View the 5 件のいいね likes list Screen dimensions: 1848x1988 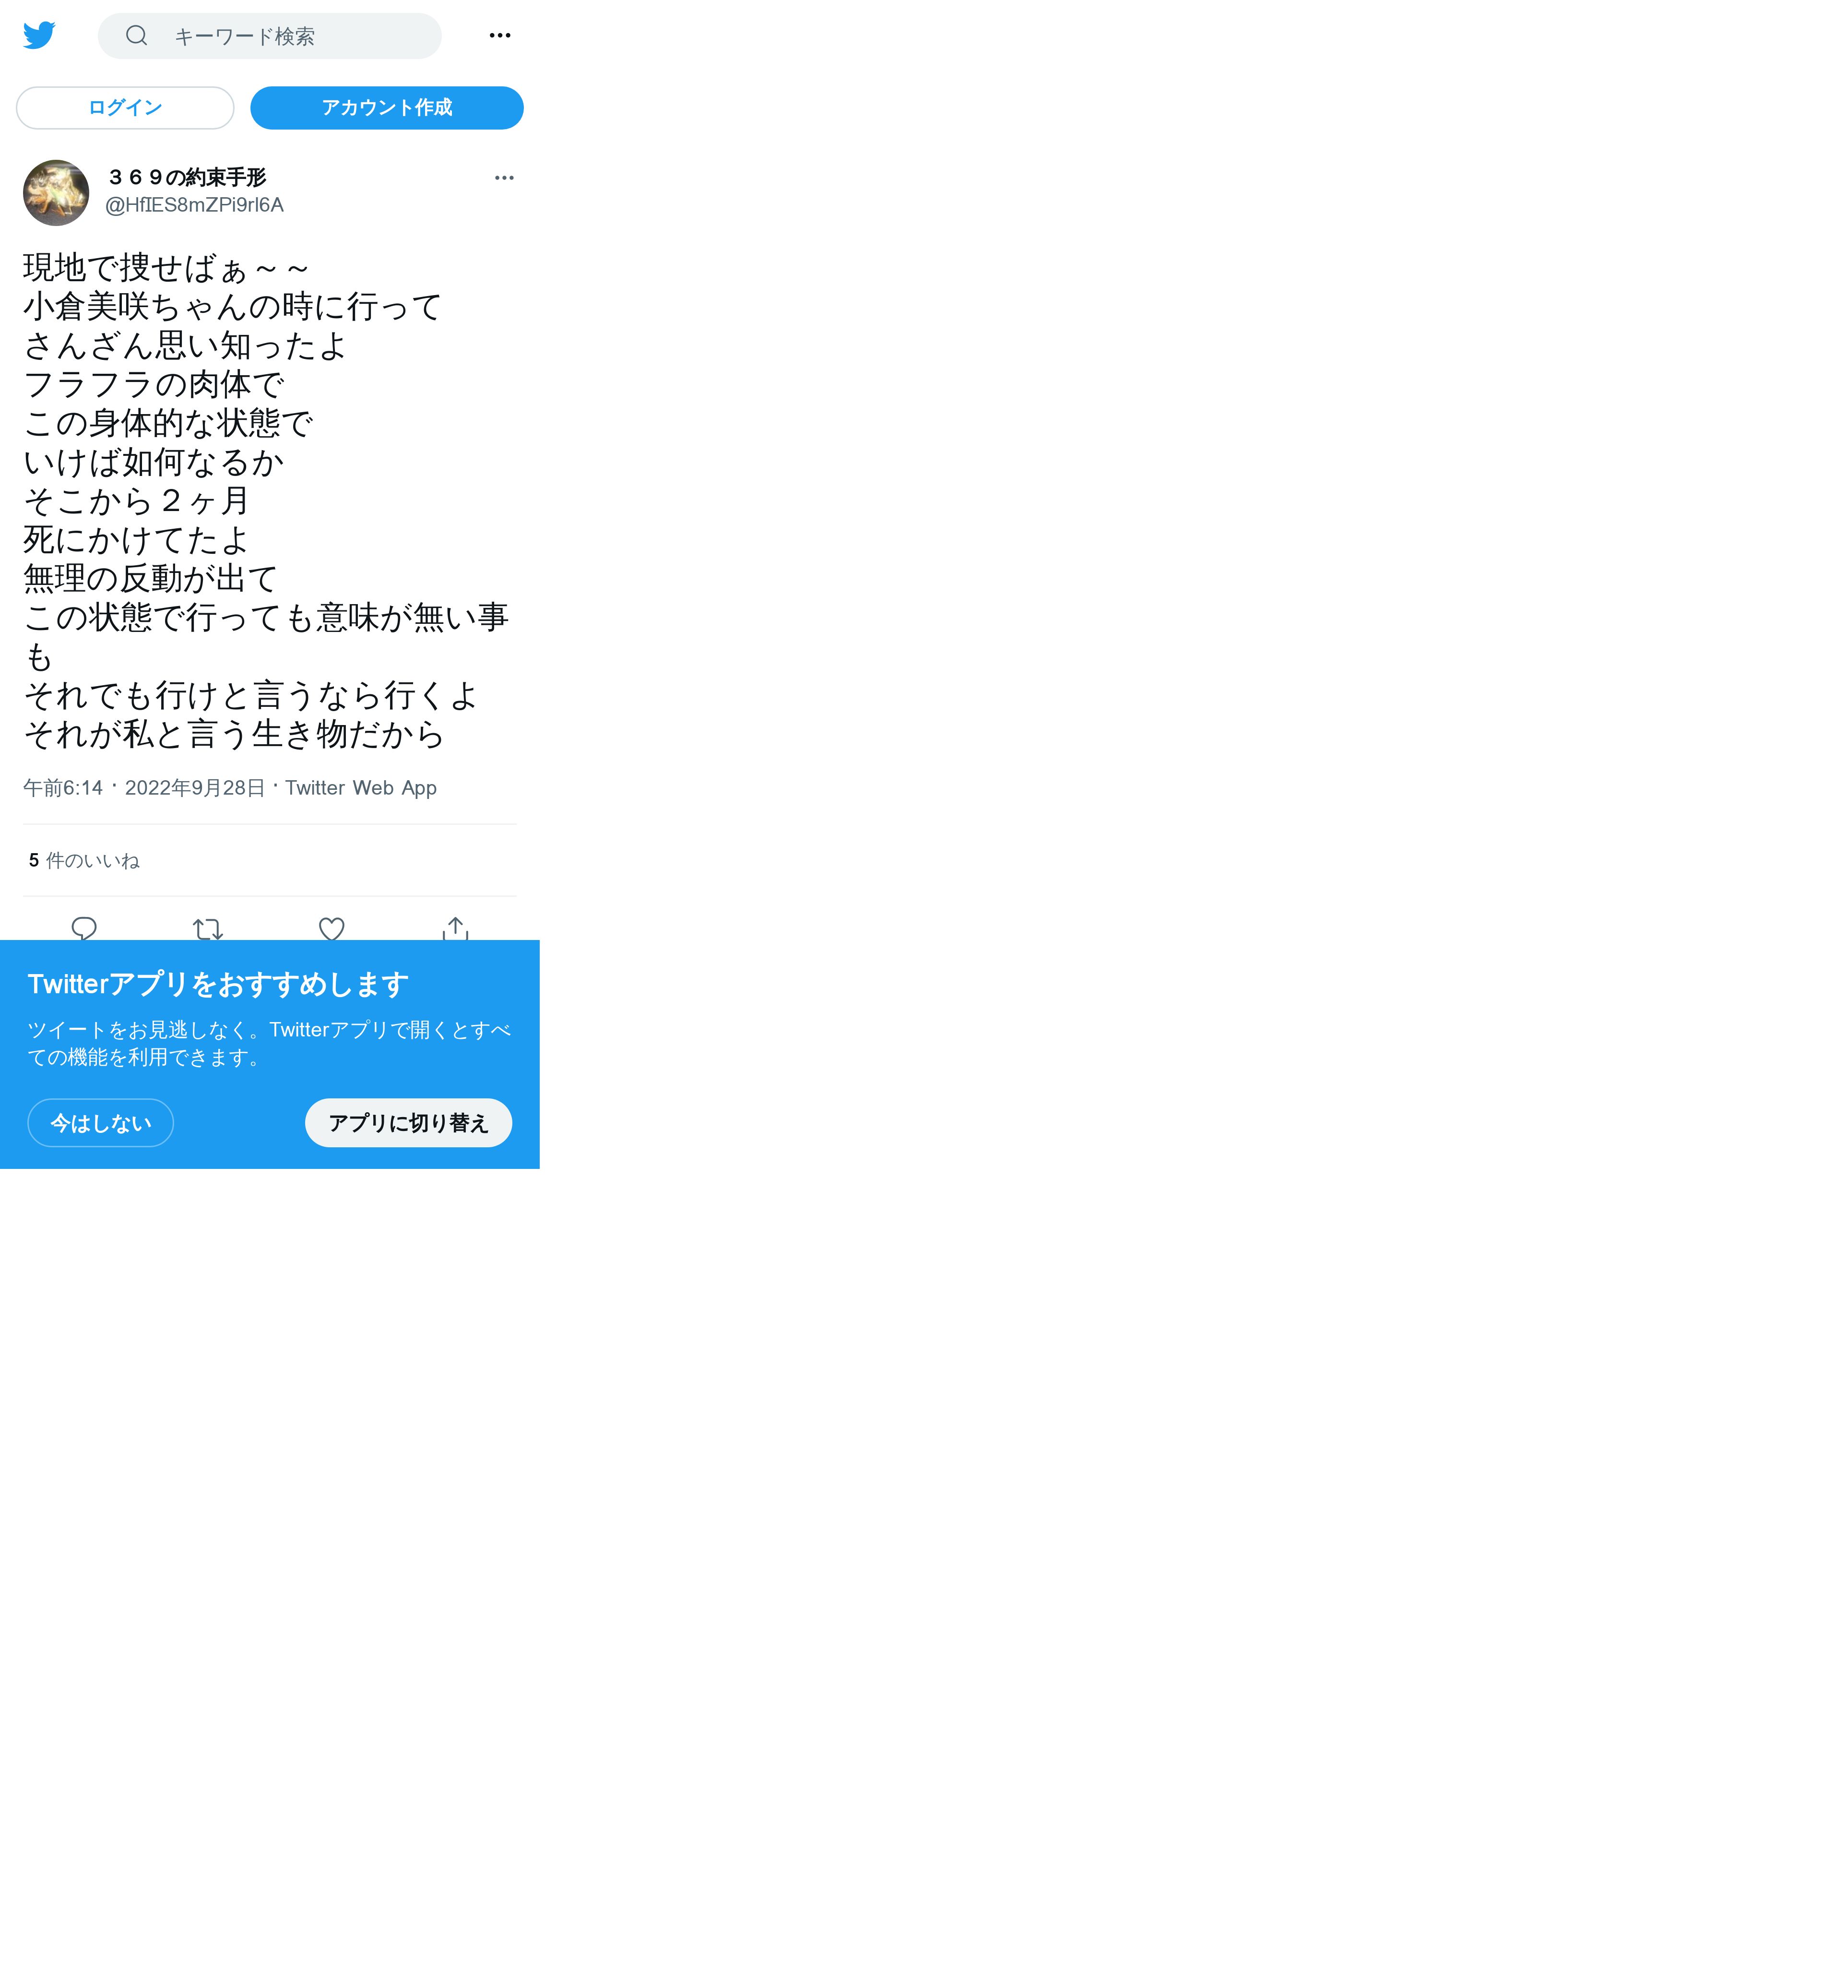[84, 861]
